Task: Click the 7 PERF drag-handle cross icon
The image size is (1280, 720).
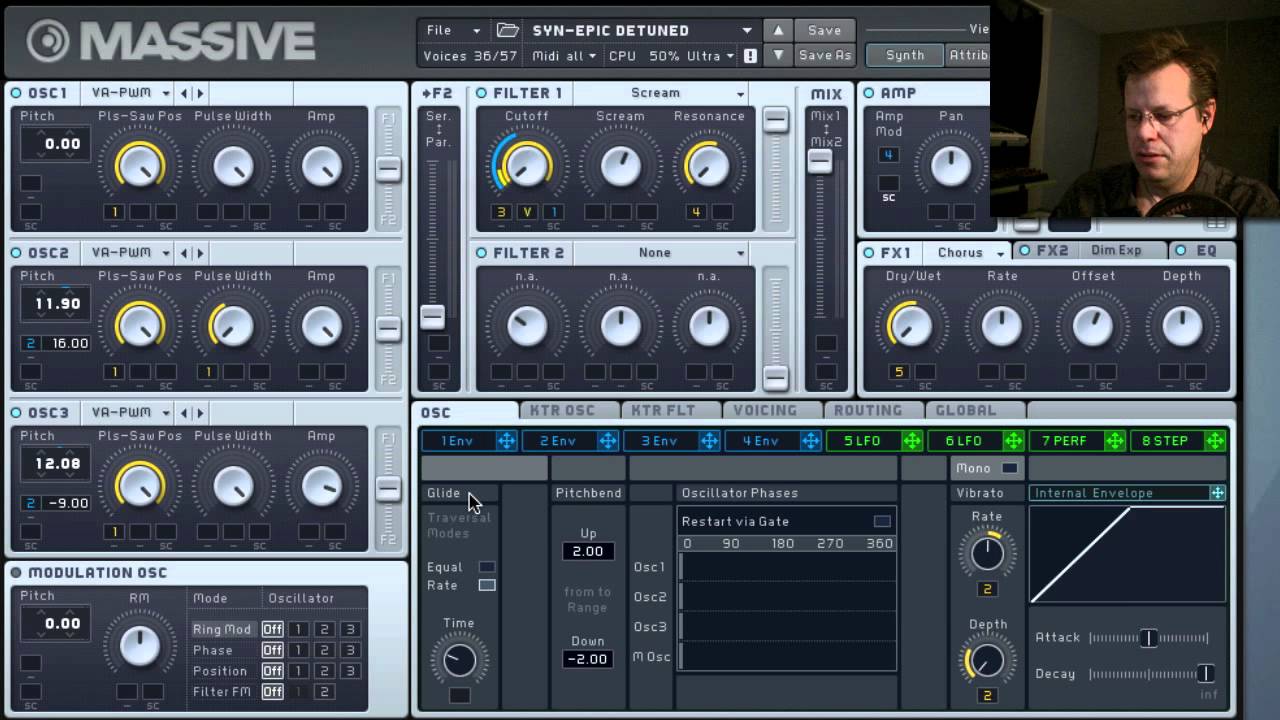Action: 1114,441
